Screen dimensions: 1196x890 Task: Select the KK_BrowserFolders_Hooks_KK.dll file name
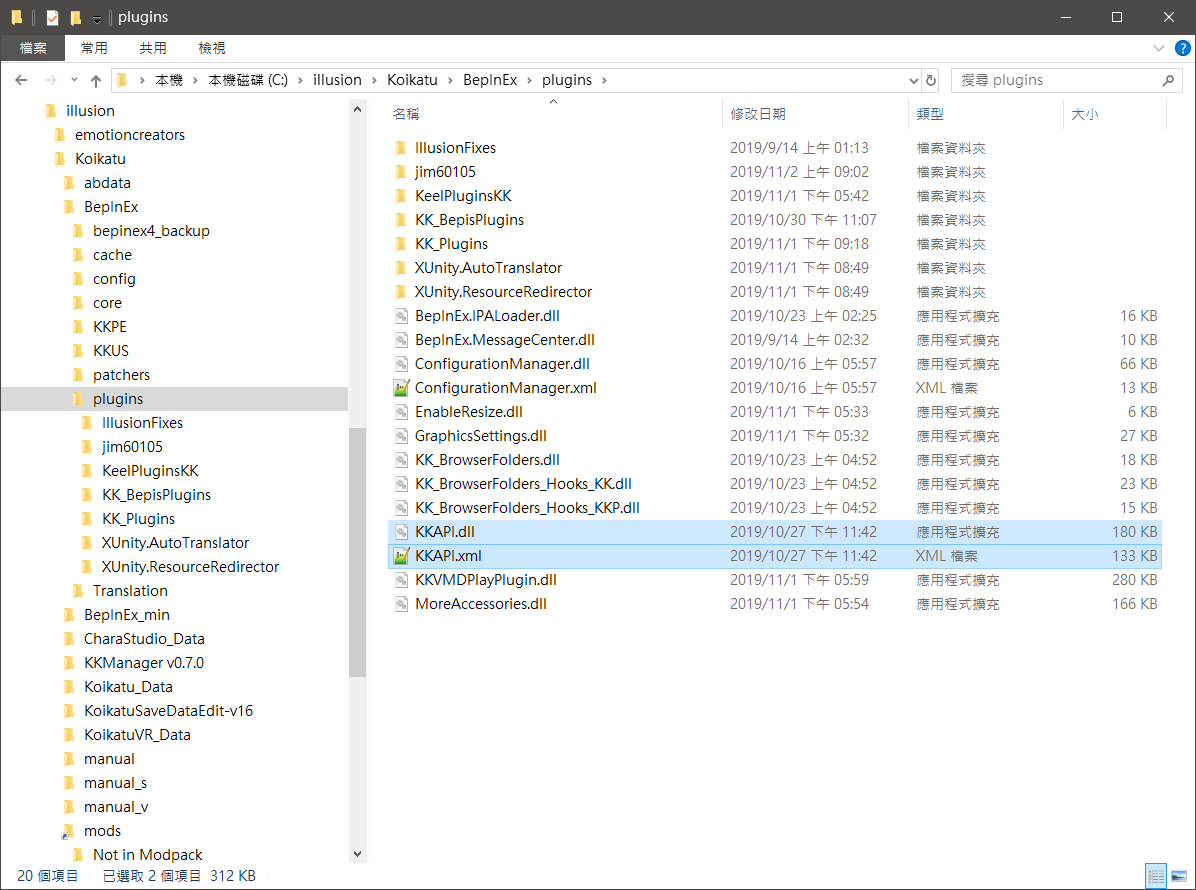(x=523, y=484)
